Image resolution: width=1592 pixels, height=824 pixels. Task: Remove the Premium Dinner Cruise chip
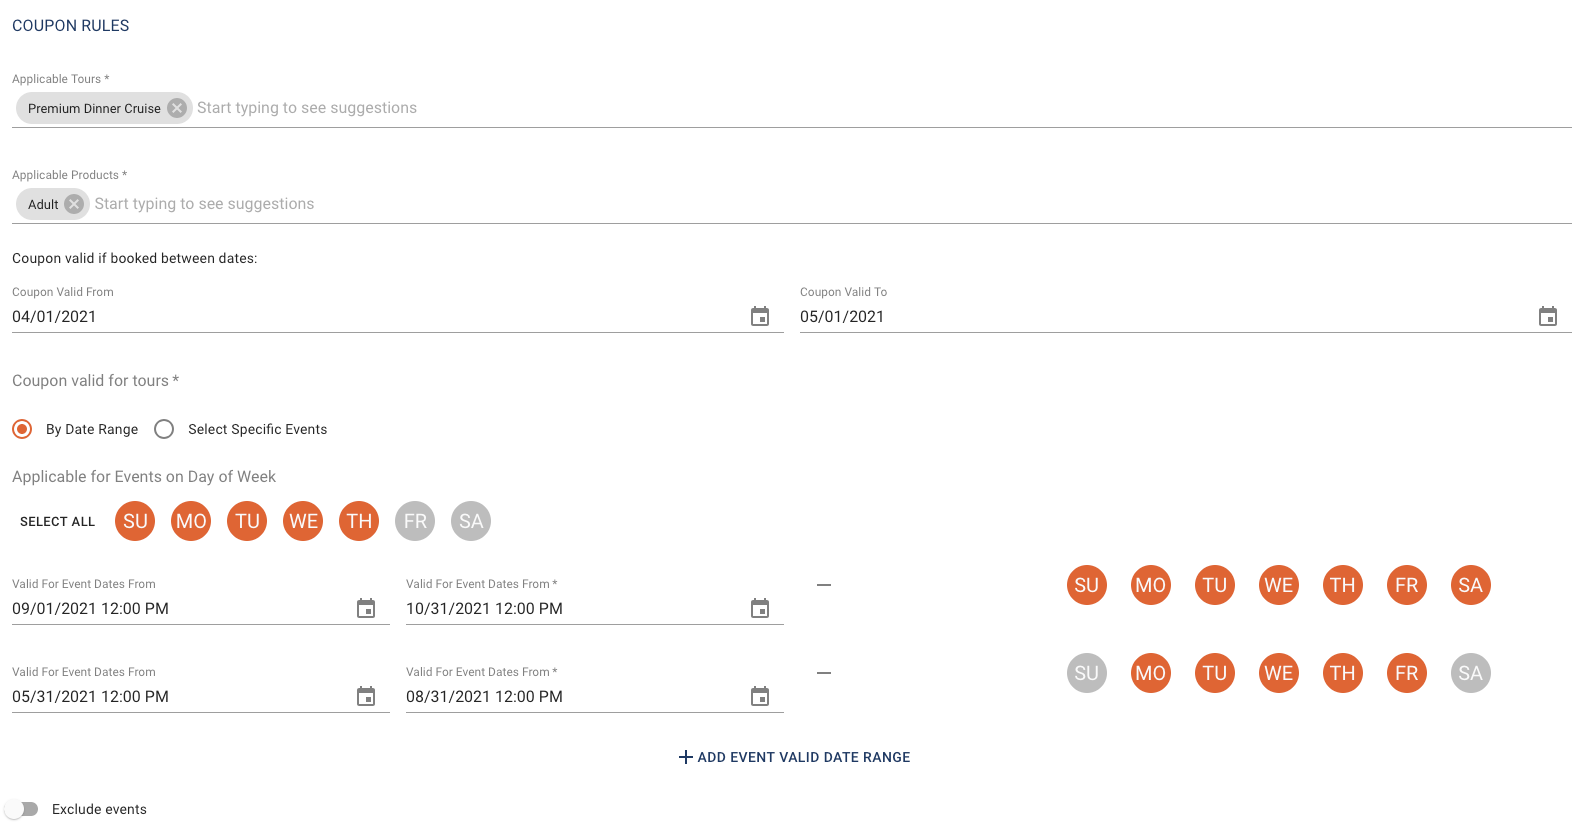(177, 108)
